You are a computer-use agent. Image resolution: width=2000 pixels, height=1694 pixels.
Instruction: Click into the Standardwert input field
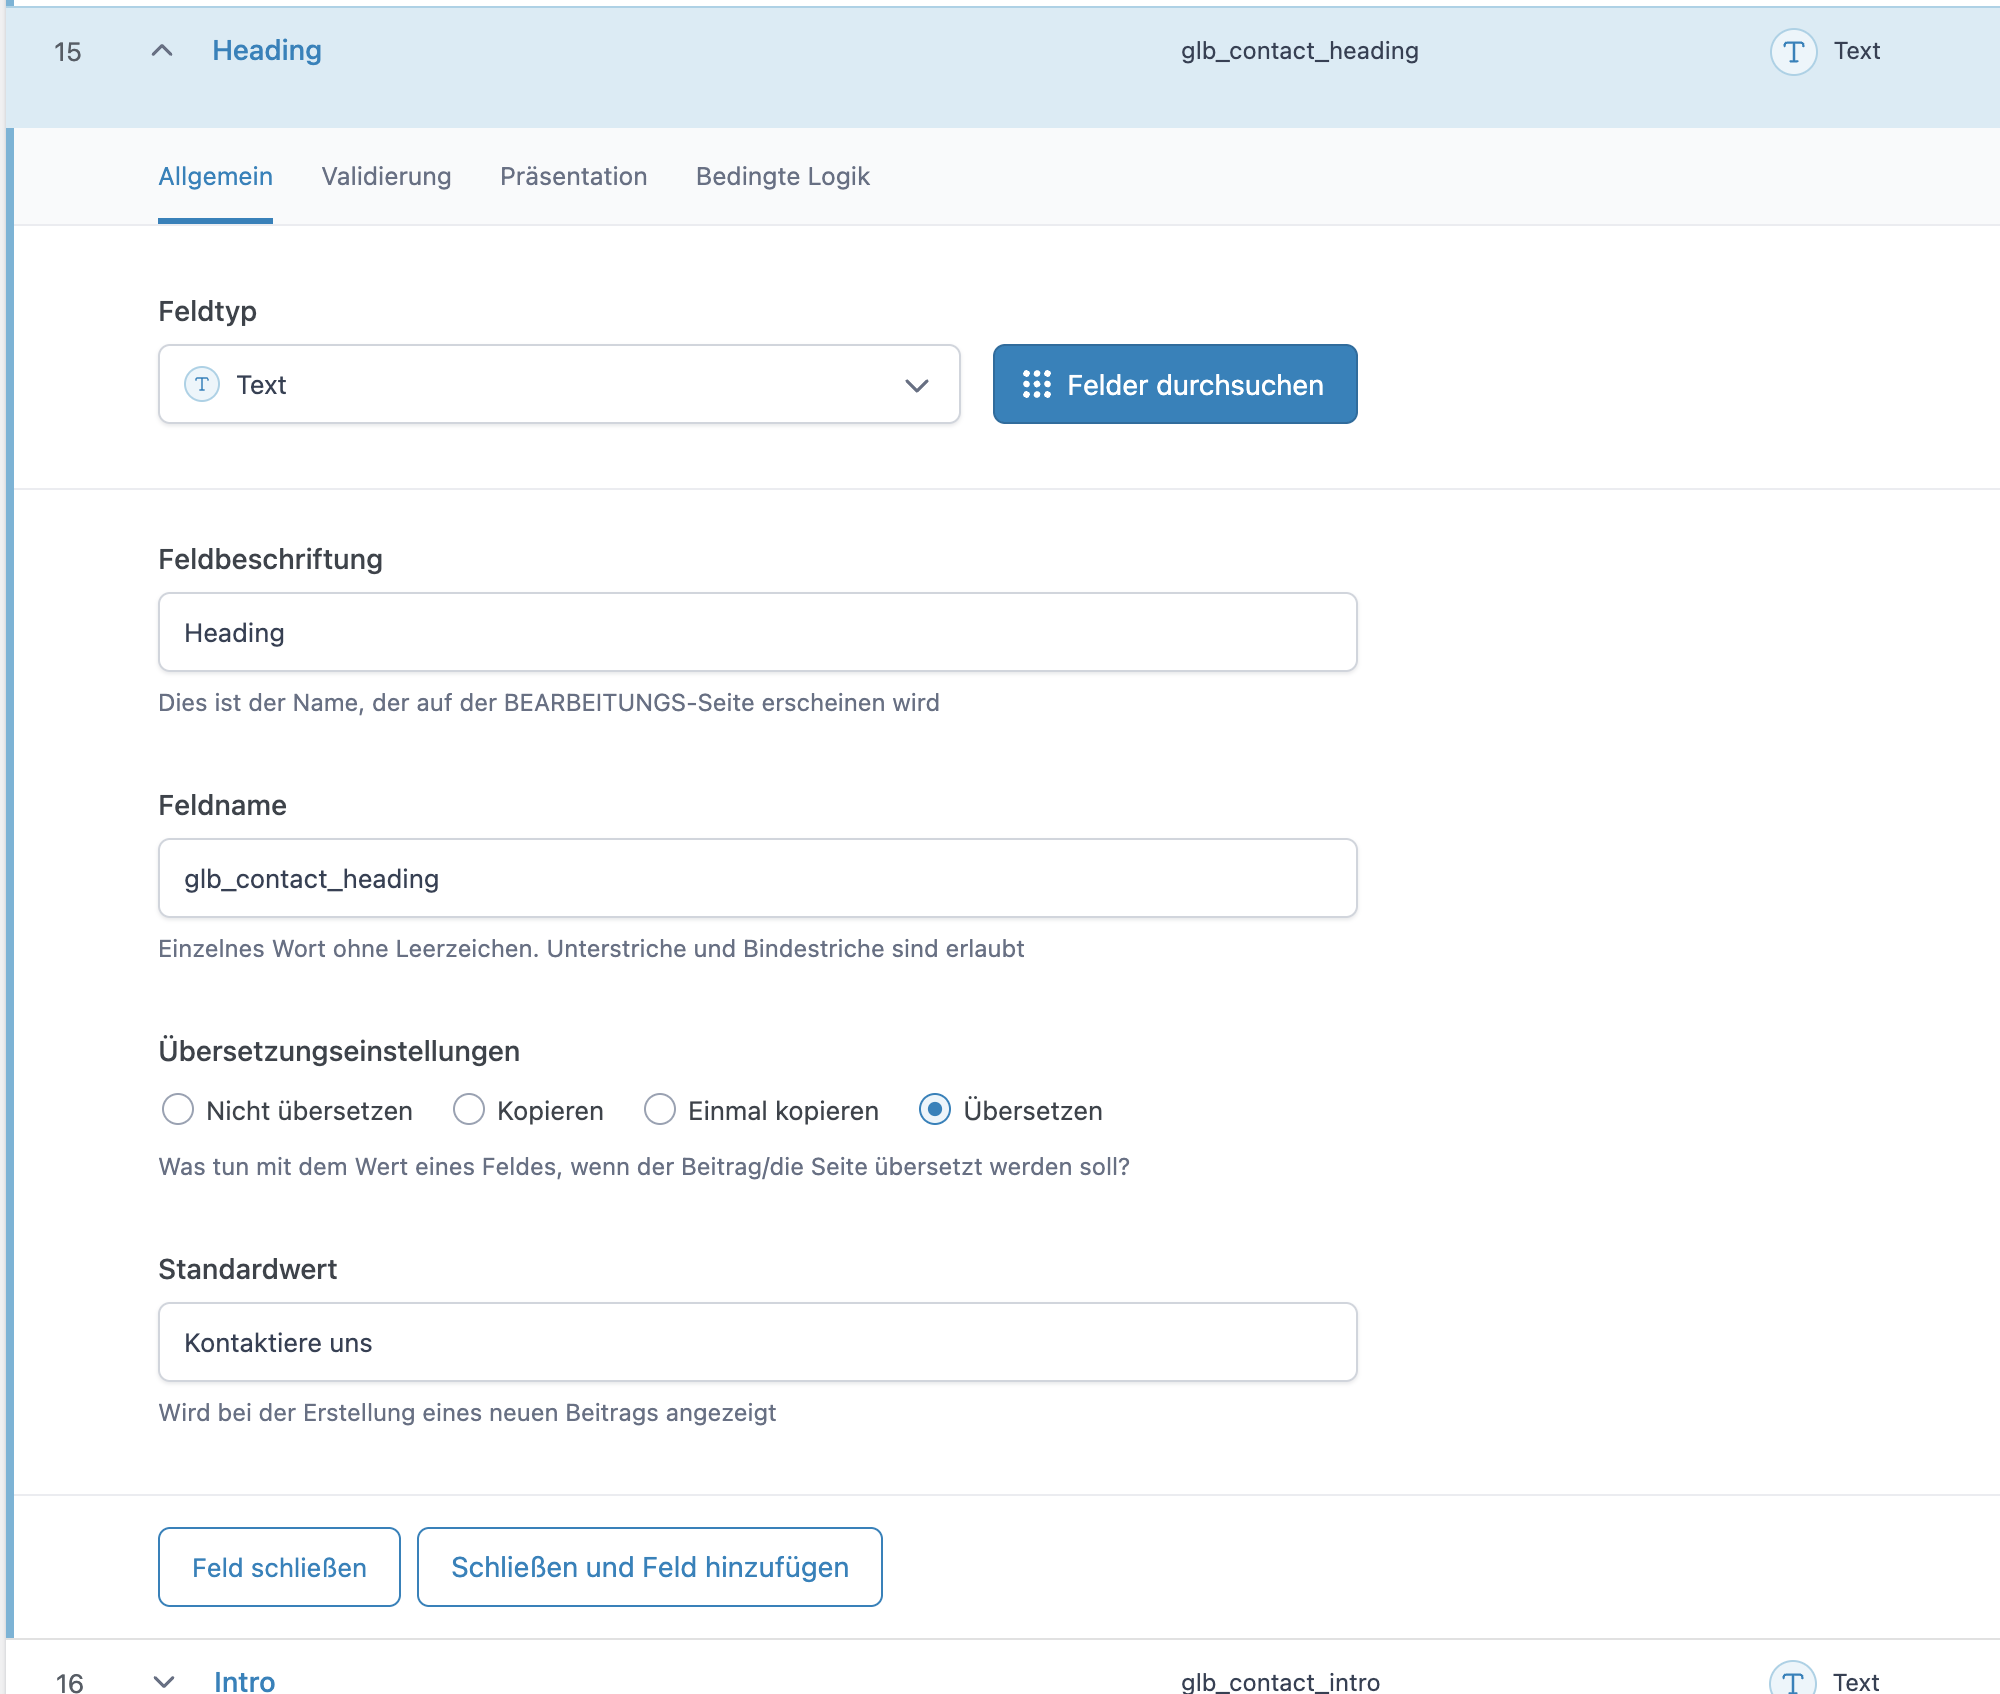pyautogui.click(x=757, y=1343)
